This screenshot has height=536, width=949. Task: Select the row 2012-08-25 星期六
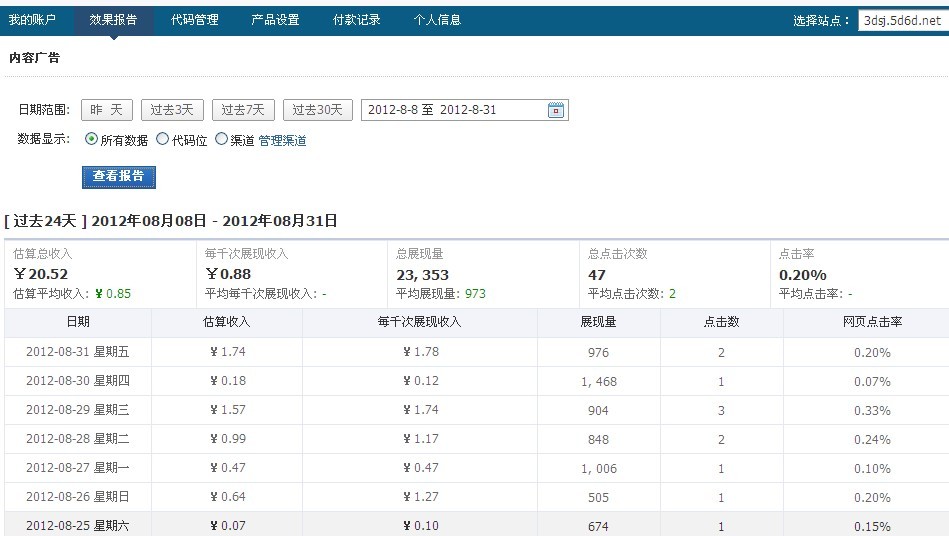477,525
